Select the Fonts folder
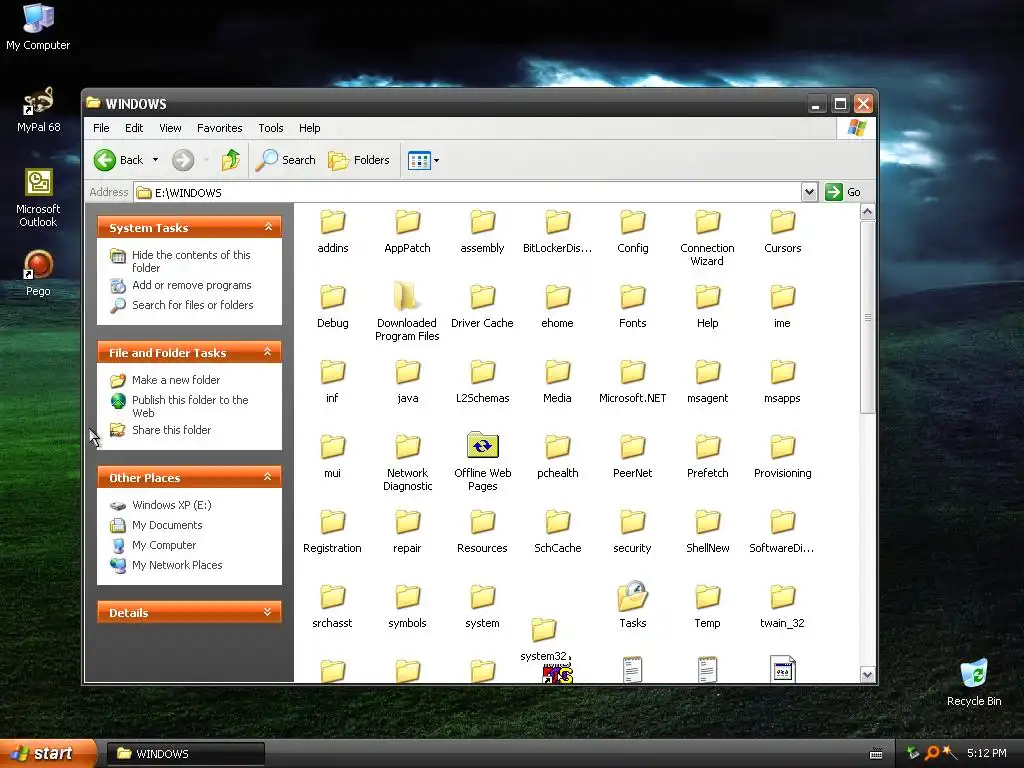This screenshot has height=768, width=1024. tap(633, 306)
